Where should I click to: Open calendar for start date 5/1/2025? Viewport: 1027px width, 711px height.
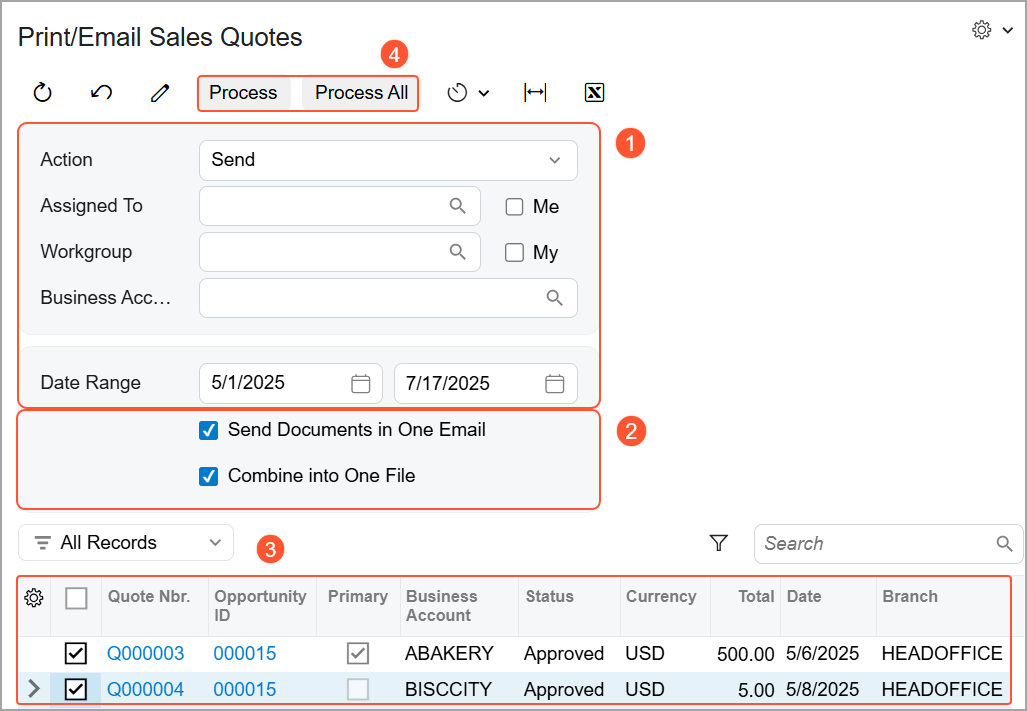(361, 383)
